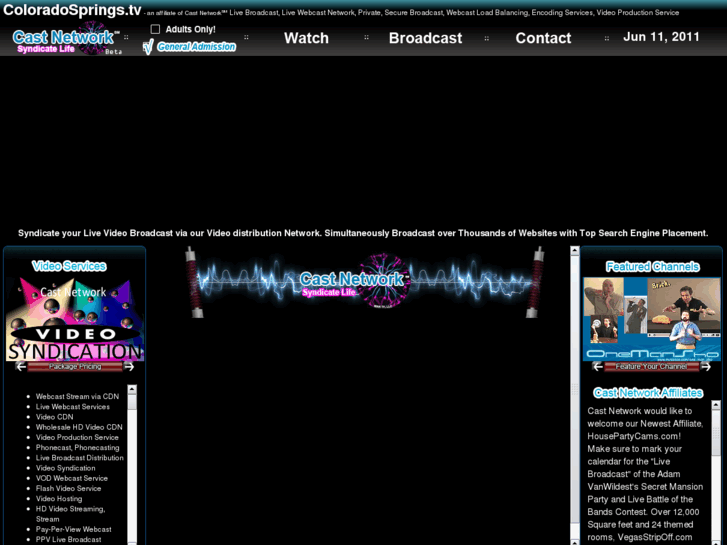Screen dimensions: 727x545
Task: Open VOD Webcast Service link
Action: (71, 478)
